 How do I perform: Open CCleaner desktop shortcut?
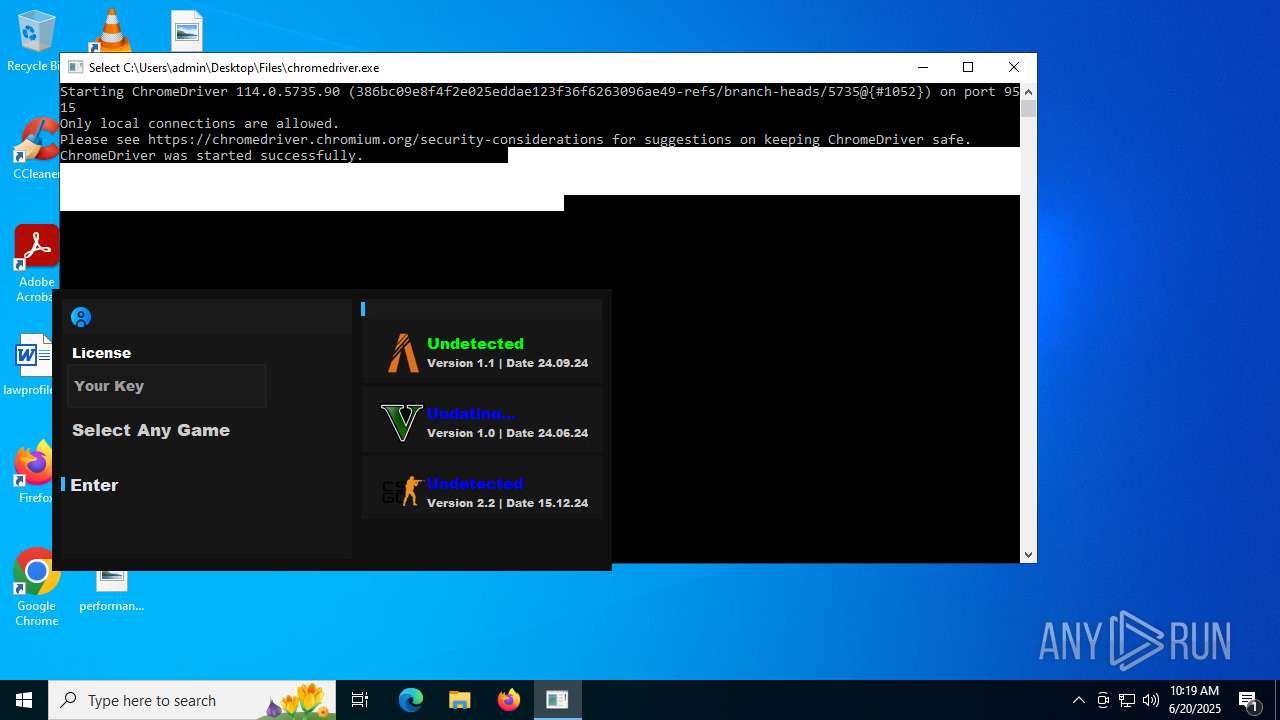tap(36, 150)
